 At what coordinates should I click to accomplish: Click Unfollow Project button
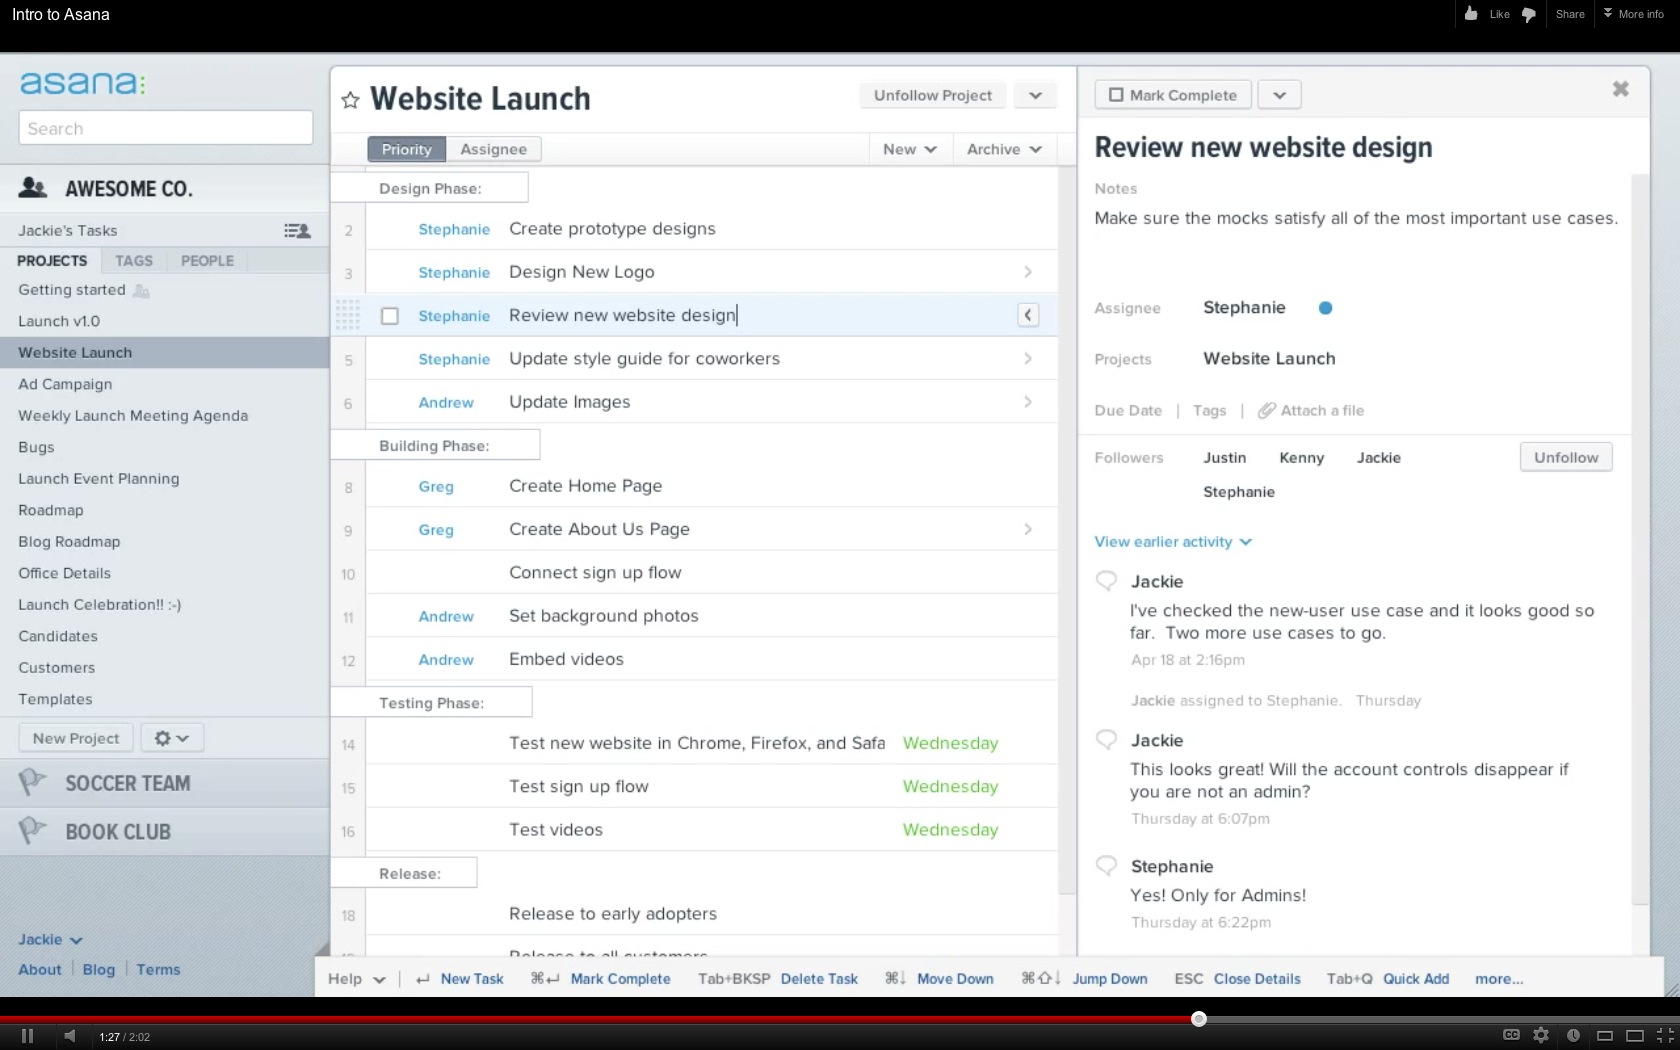[x=933, y=95]
